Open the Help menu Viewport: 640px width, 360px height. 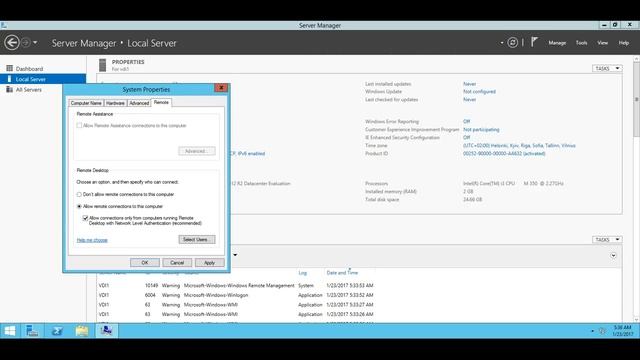(x=624, y=43)
